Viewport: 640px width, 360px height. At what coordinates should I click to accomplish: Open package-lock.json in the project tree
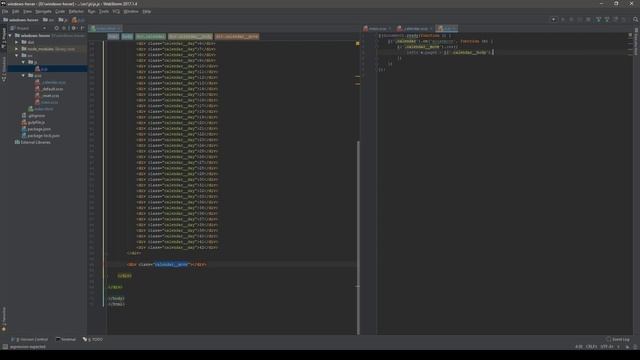[x=43, y=136]
